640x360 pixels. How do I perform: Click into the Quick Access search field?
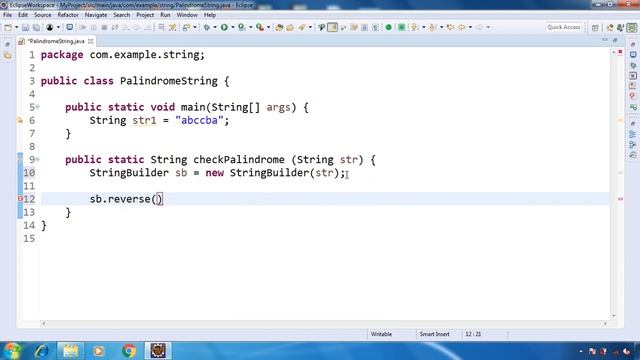click(x=564, y=27)
